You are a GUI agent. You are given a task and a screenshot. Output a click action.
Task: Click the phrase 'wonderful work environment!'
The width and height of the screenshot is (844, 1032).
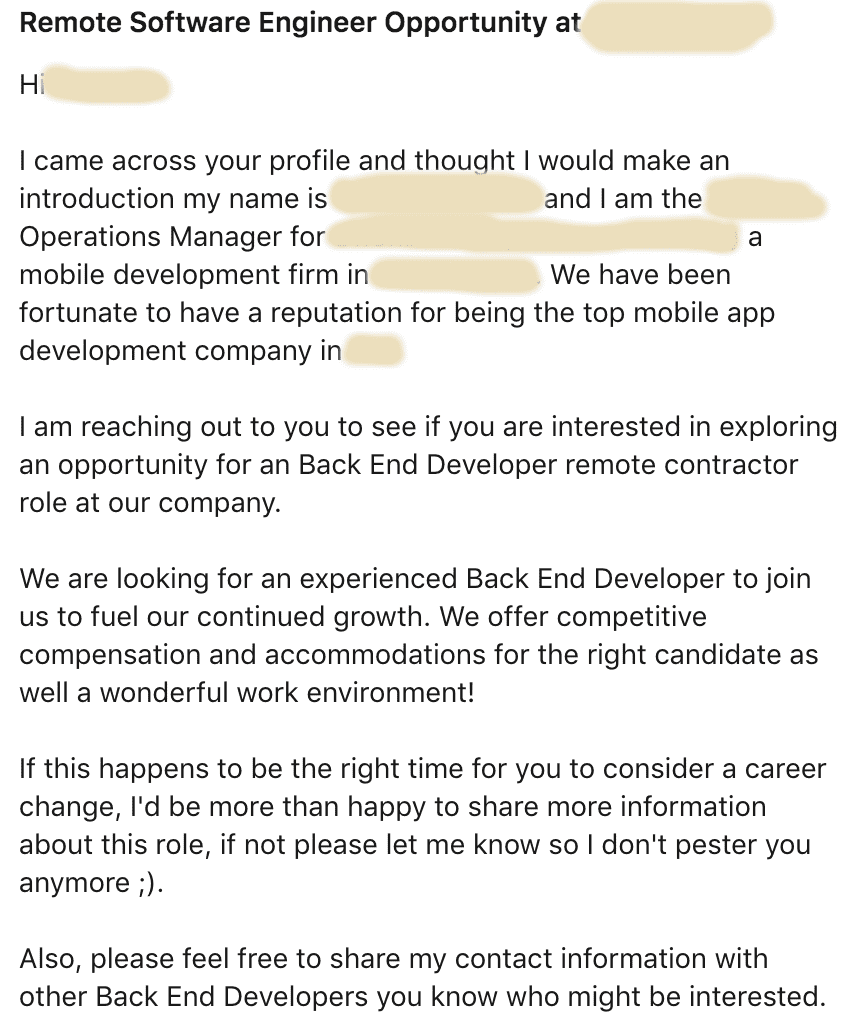(287, 693)
